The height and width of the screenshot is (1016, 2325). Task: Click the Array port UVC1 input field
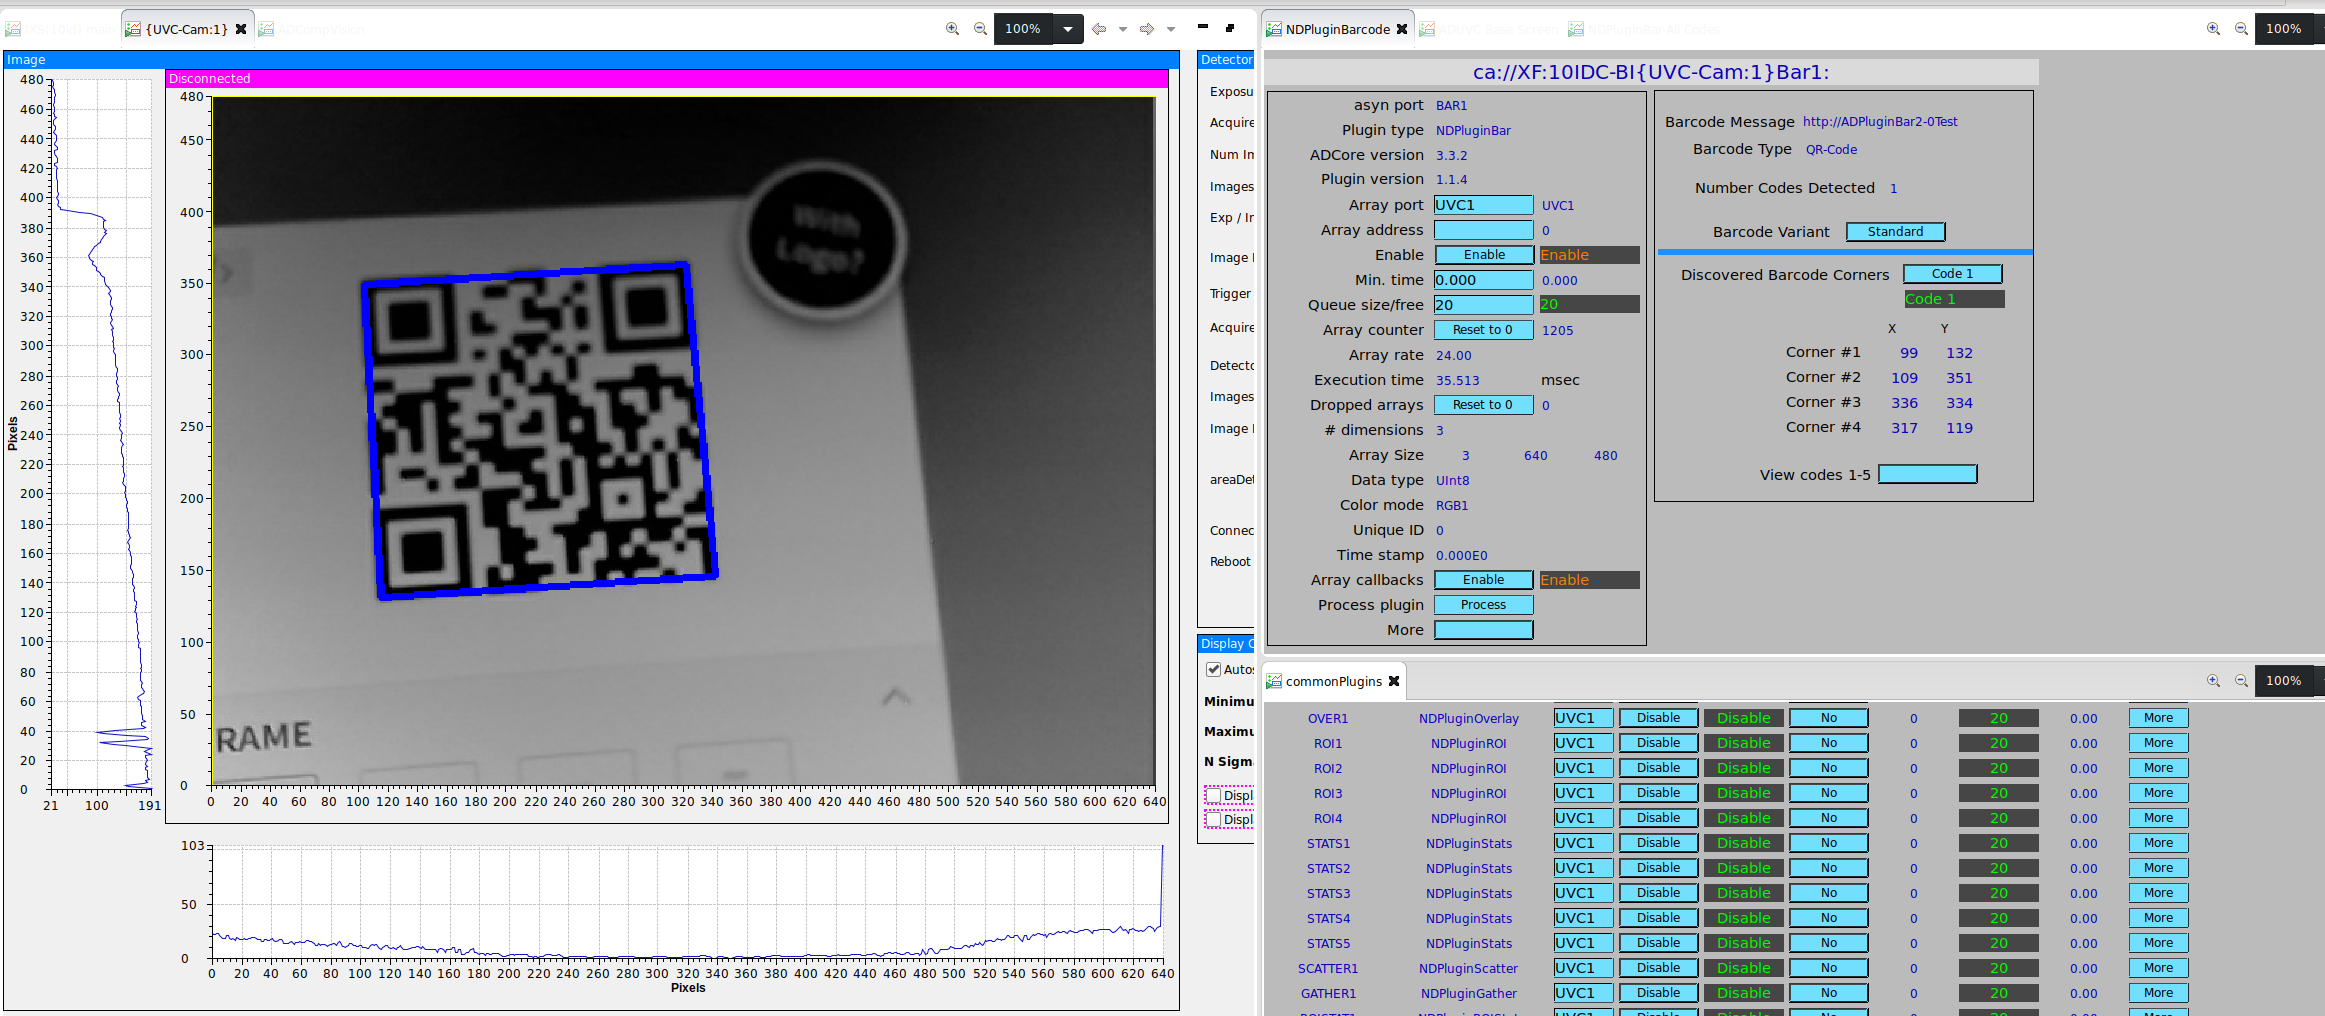pyautogui.click(x=1484, y=205)
